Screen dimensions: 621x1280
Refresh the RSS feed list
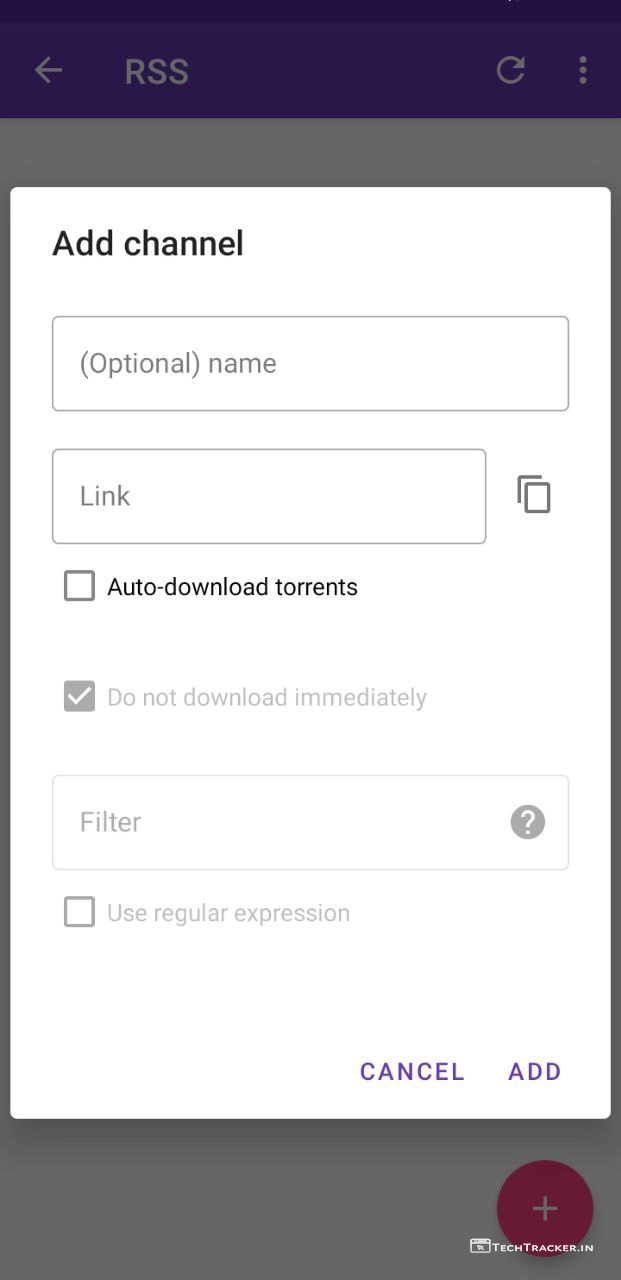pyautogui.click(x=511, y=70)
